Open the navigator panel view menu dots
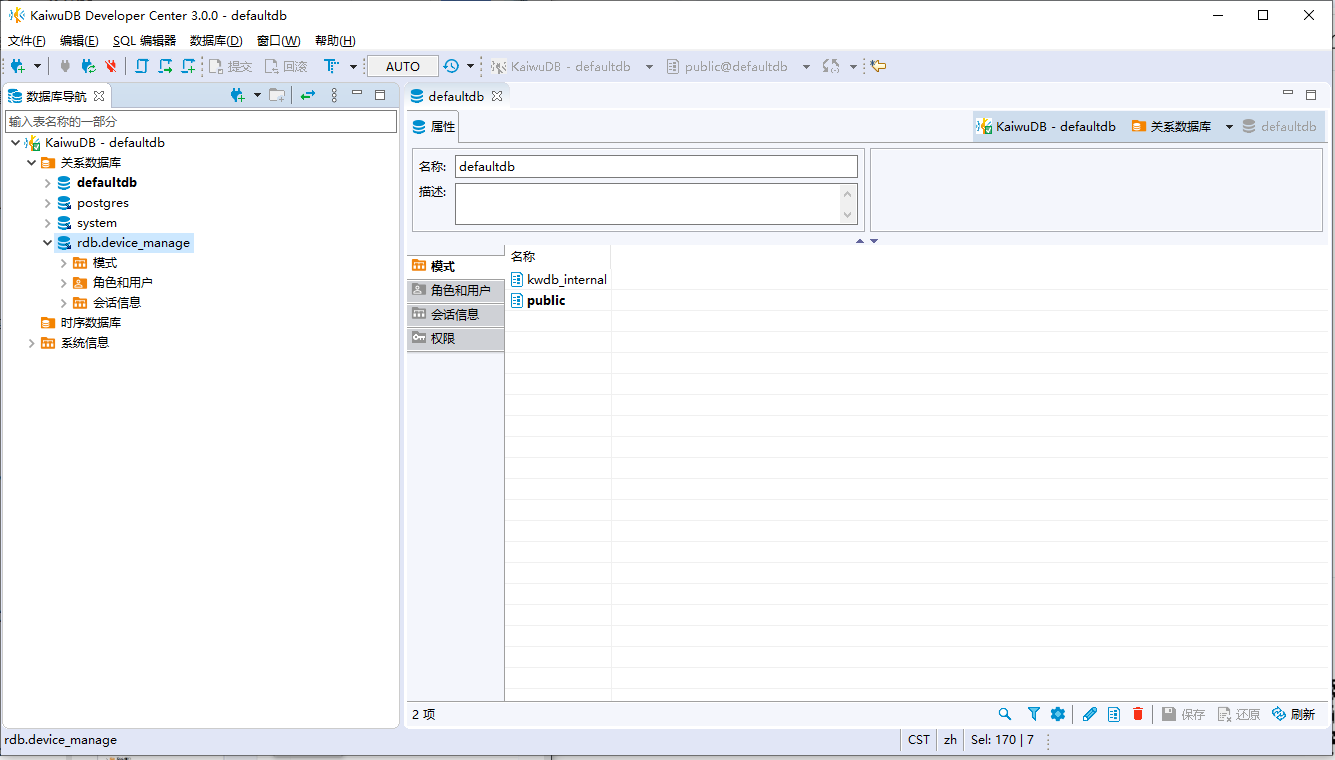 [334, 95]
